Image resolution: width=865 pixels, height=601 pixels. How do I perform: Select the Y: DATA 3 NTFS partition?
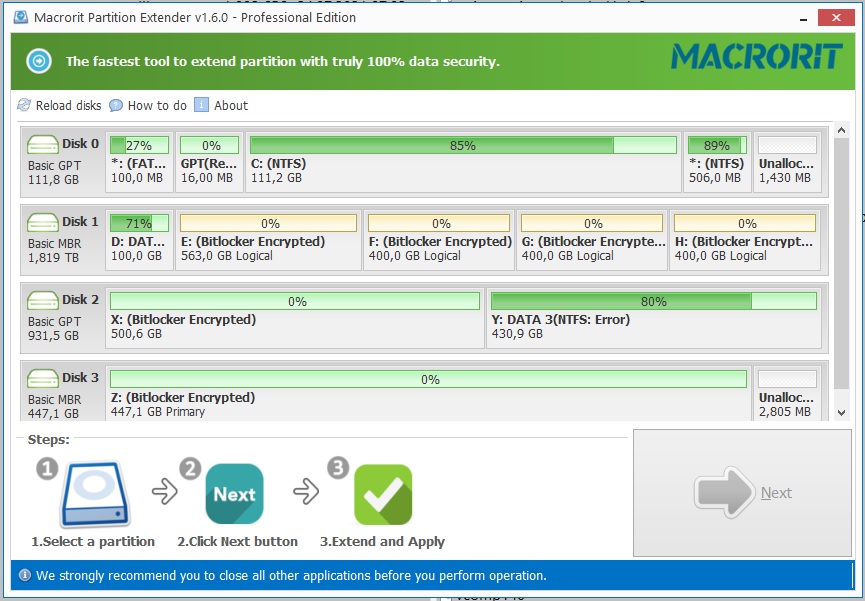(653, 318)
